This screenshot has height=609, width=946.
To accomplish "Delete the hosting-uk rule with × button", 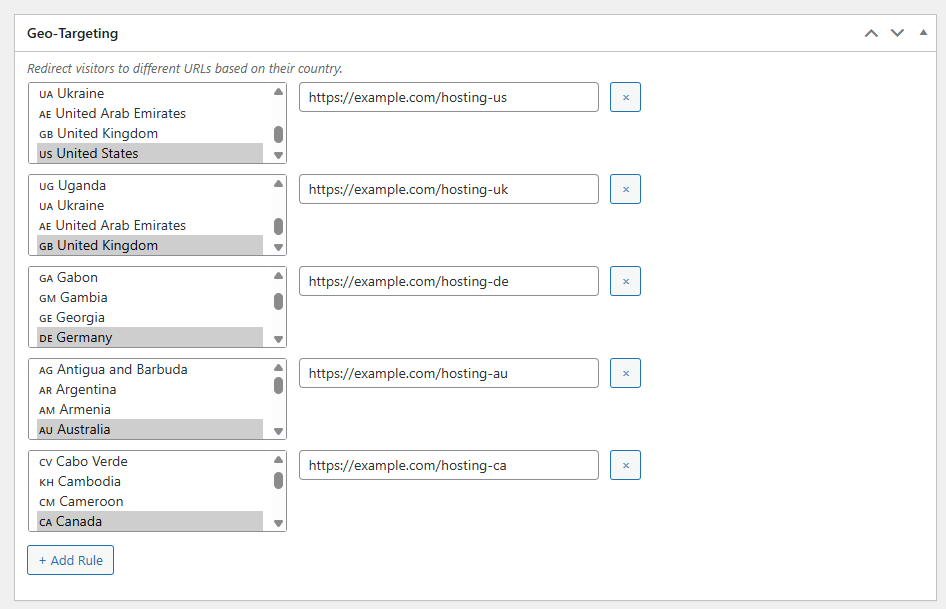I will click(x=625, y=189).
